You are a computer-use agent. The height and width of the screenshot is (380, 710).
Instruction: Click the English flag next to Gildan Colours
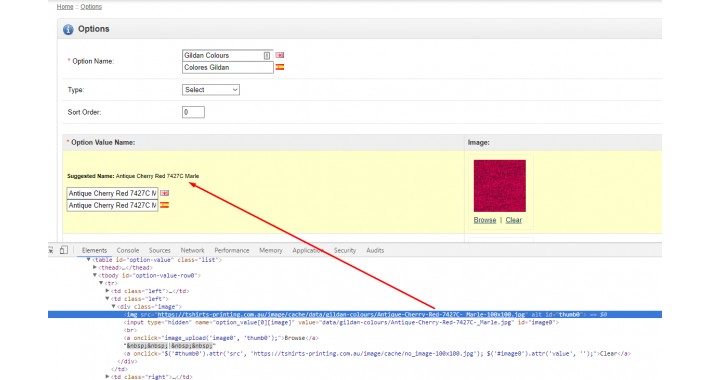pos(280,55)
